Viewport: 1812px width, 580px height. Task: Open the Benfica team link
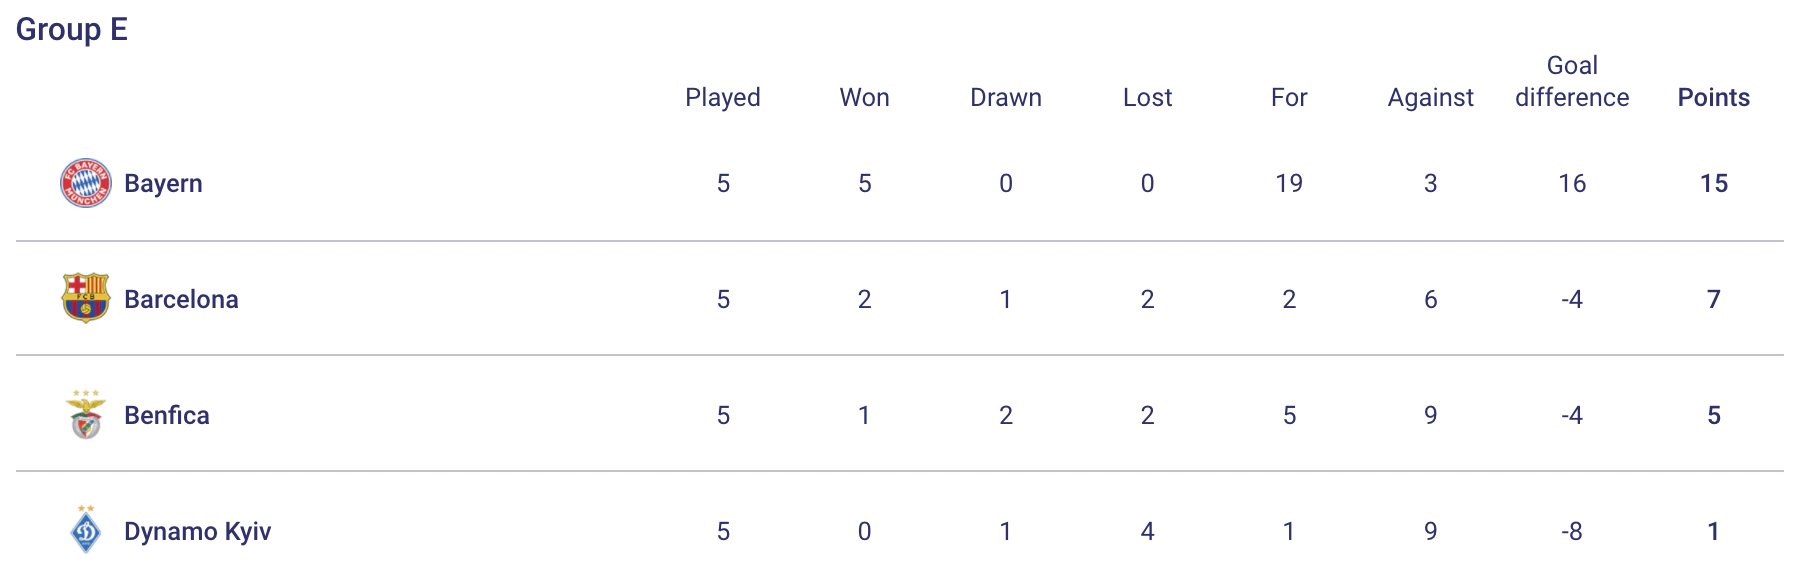point(167,415)
